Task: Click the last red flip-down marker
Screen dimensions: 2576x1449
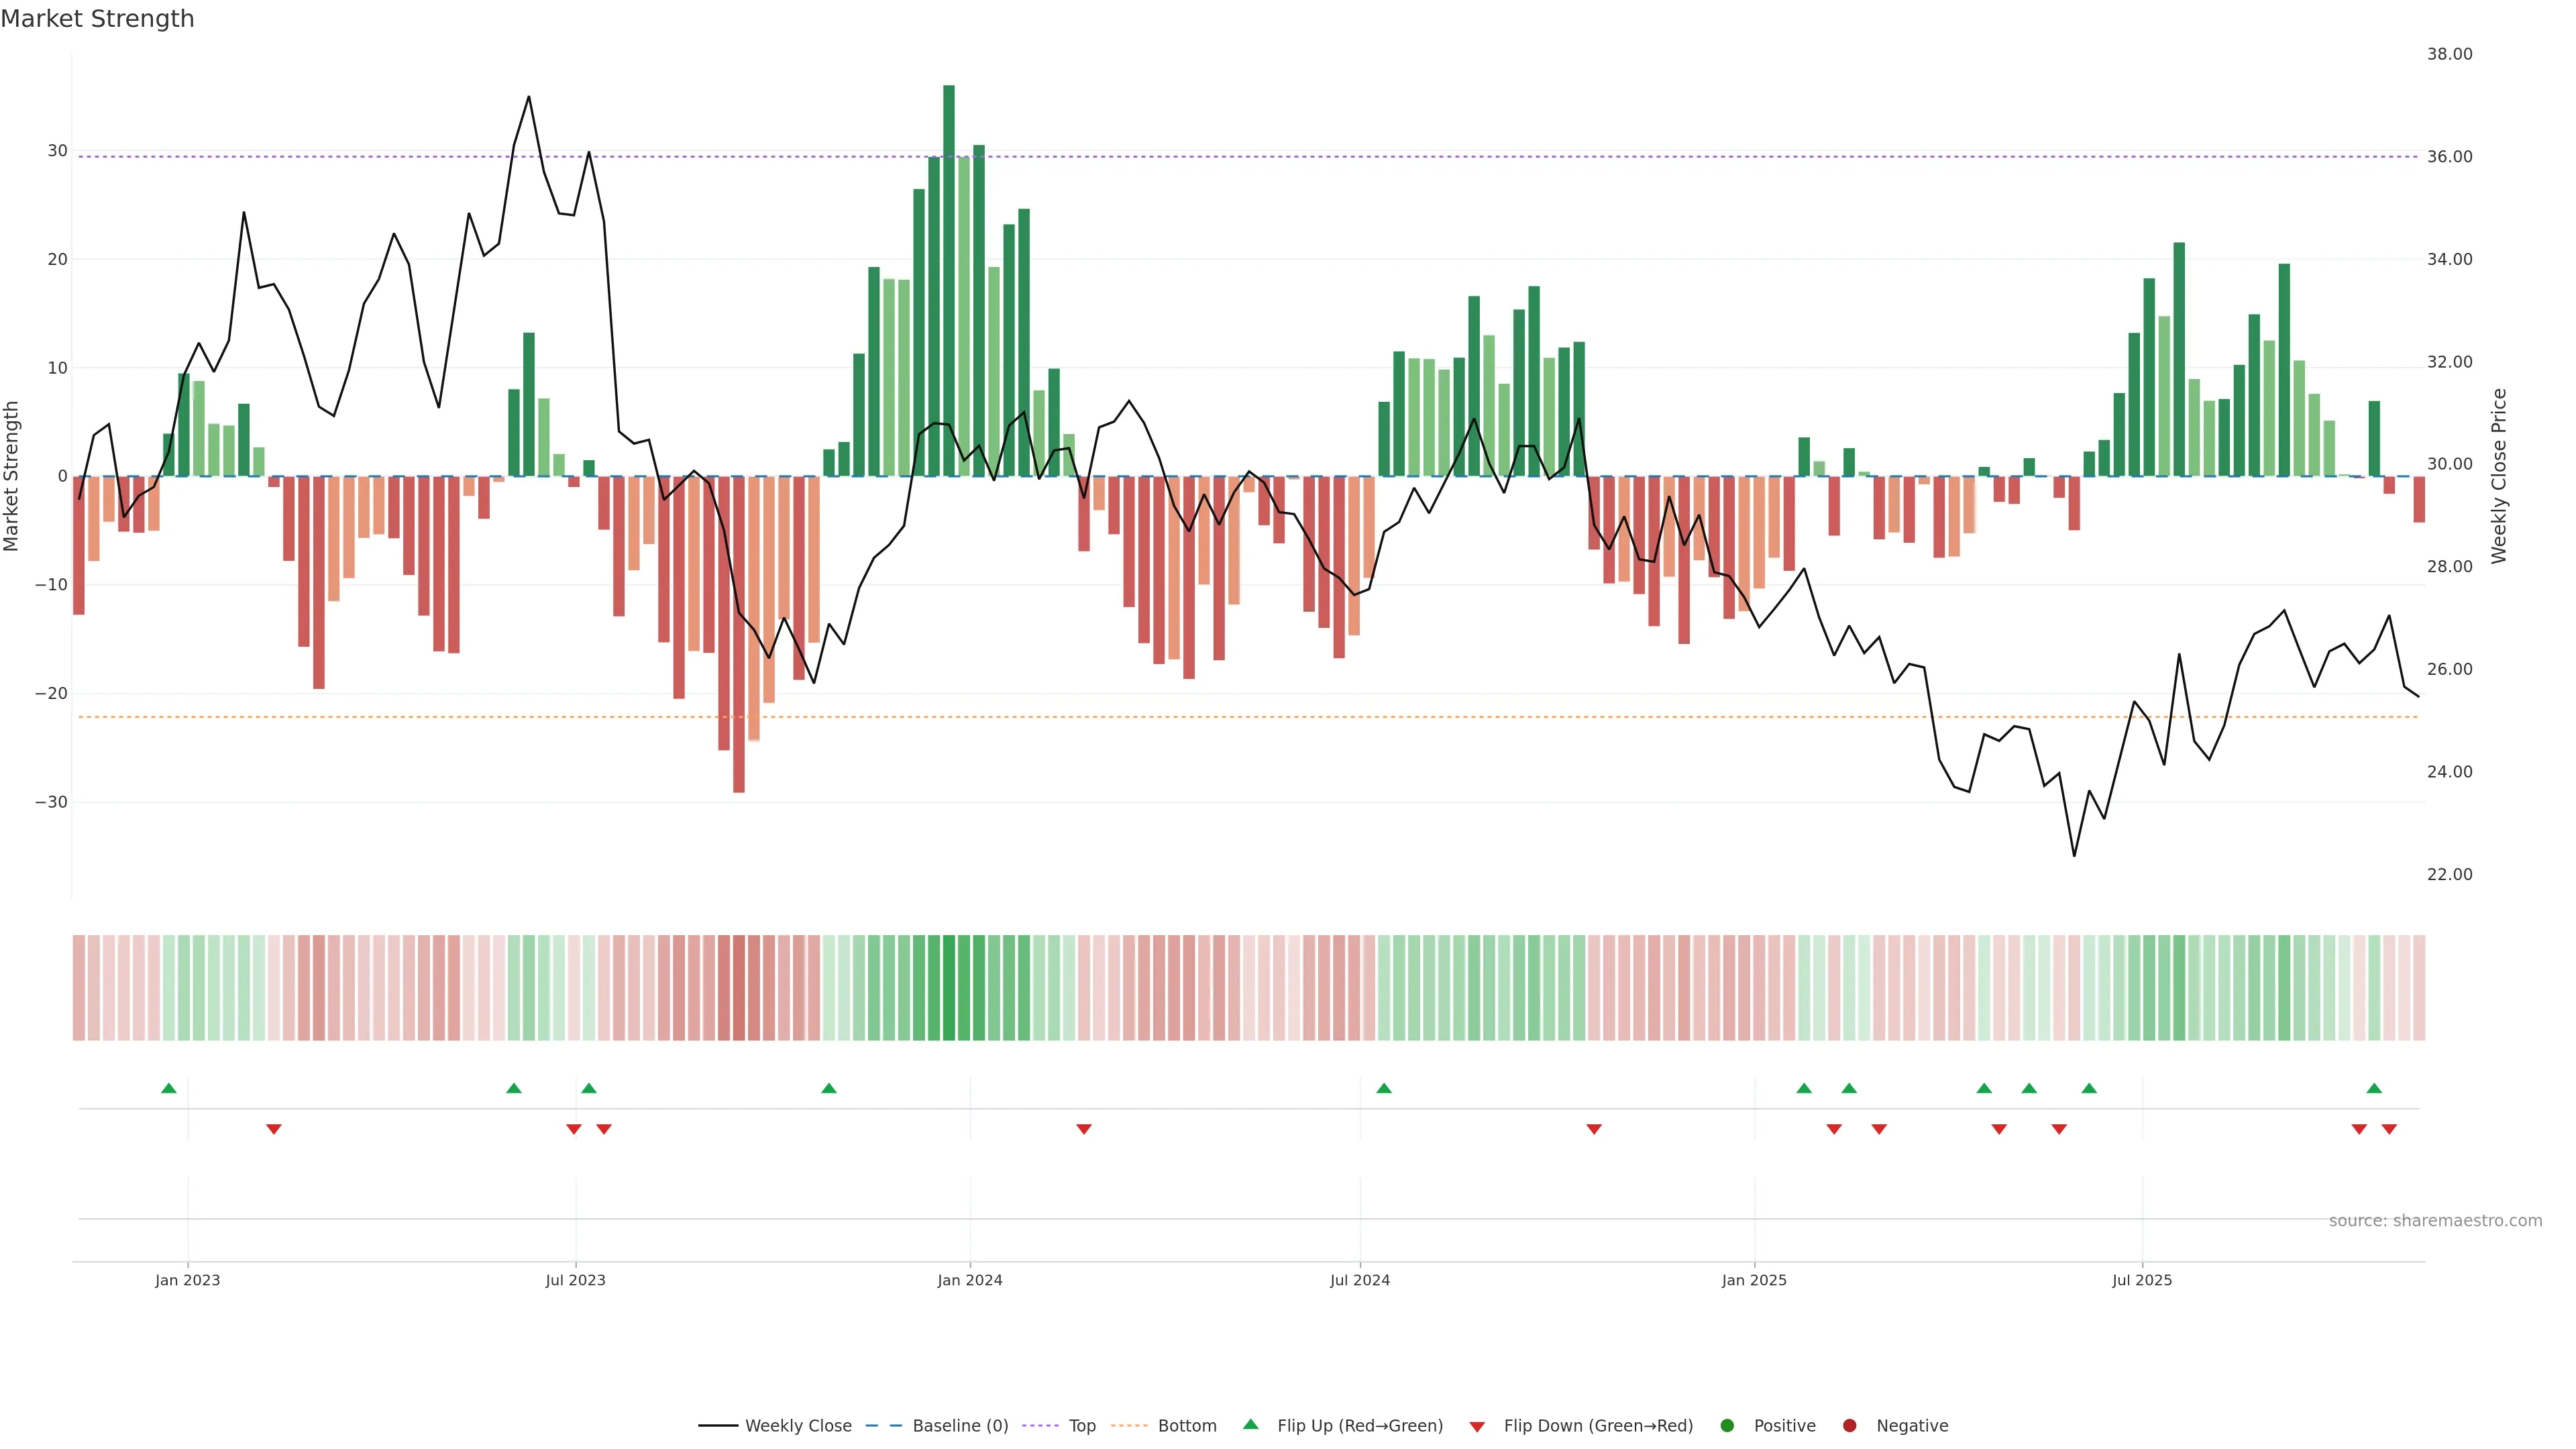Action: [2389, 1129]
